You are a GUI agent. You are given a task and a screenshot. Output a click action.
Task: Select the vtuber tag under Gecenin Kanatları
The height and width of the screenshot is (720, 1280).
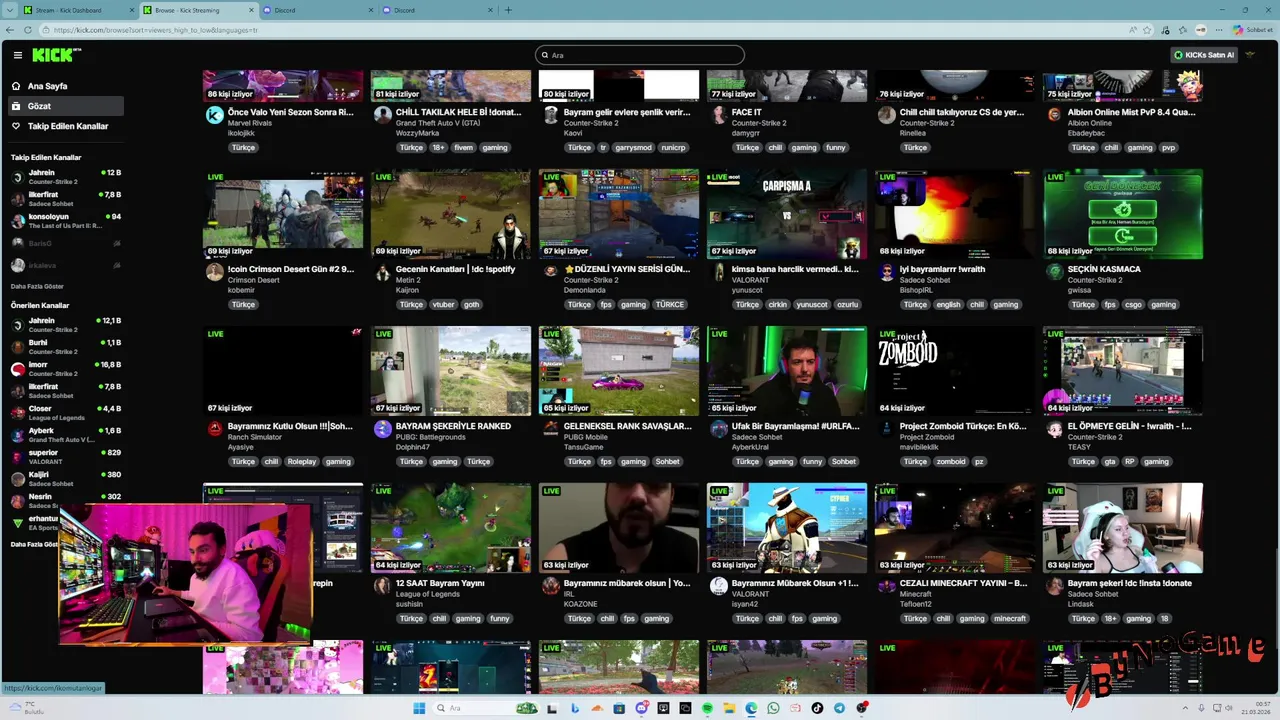click(x=441, y=305)
